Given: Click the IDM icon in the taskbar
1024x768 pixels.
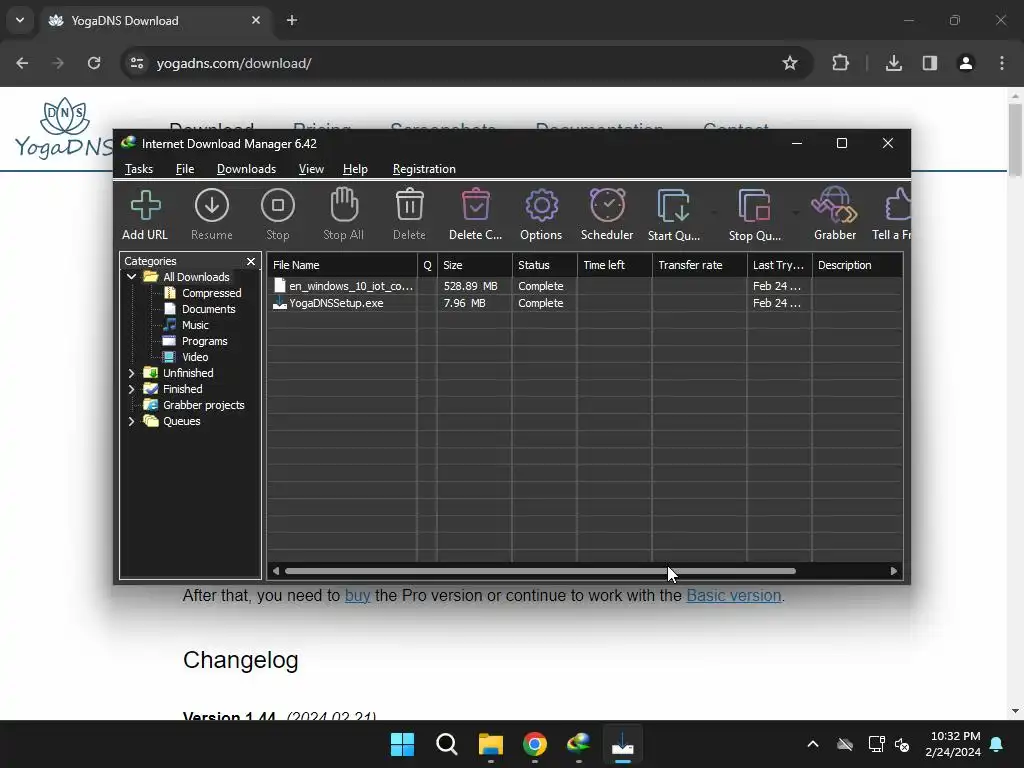Looking at the screenshot, I should tap(579, 744).
